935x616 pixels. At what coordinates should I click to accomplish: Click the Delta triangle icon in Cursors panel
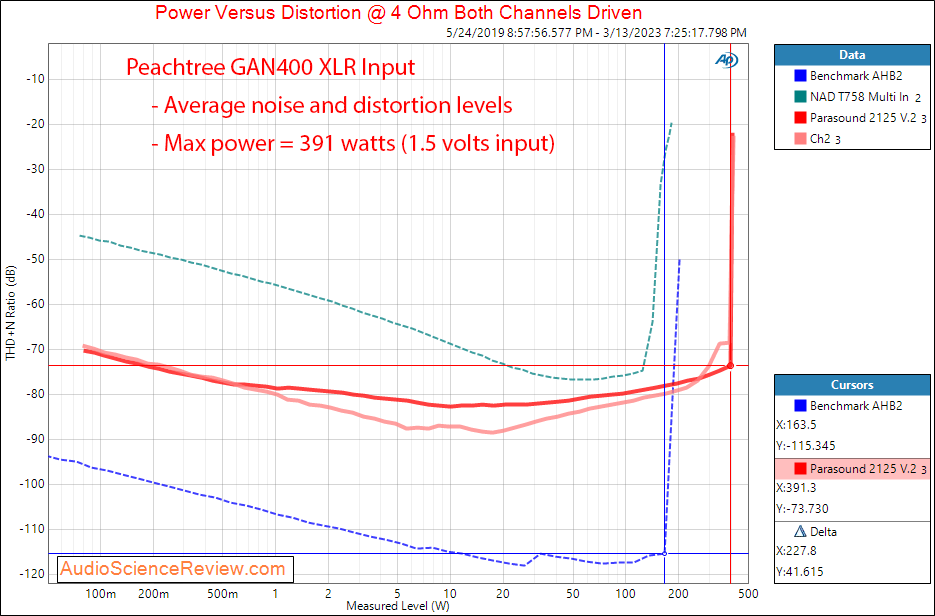[800, 531]
